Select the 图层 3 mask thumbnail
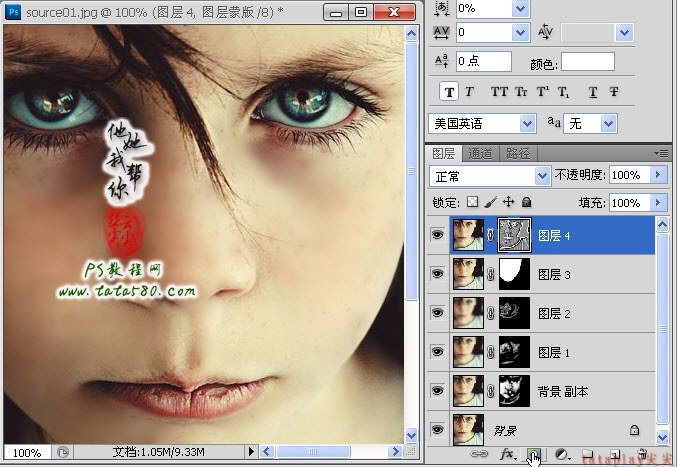677x467 pixels. click(x=514, y=274)
